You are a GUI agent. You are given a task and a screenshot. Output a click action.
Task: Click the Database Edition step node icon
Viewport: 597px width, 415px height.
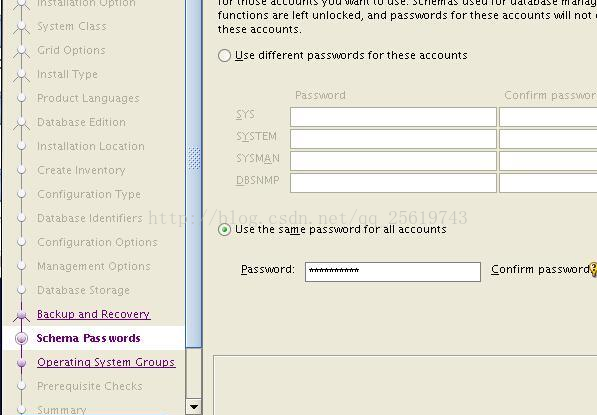point(22,123)
